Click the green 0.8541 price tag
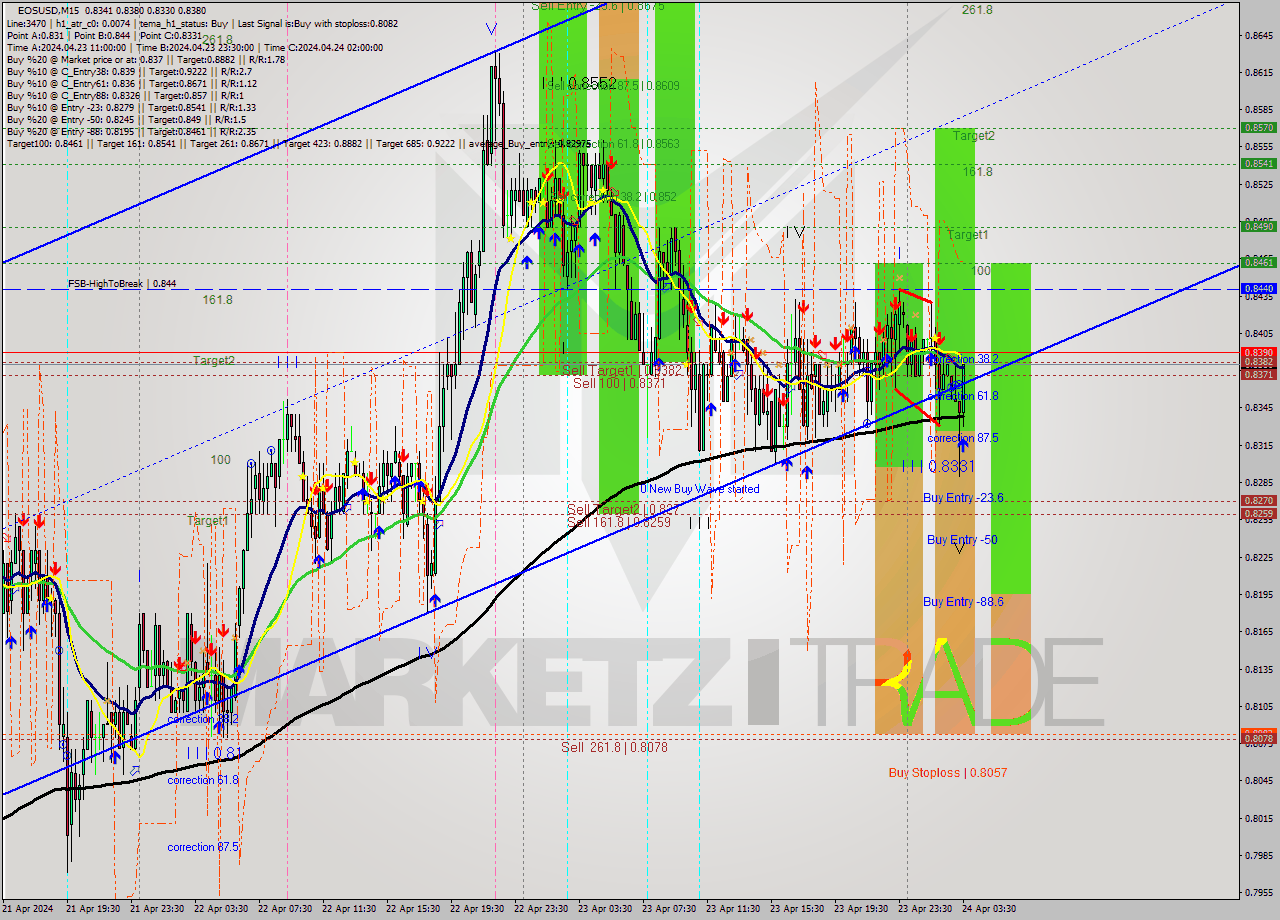This screenshot has width=1280, height=920. (x=1258, y=163)
